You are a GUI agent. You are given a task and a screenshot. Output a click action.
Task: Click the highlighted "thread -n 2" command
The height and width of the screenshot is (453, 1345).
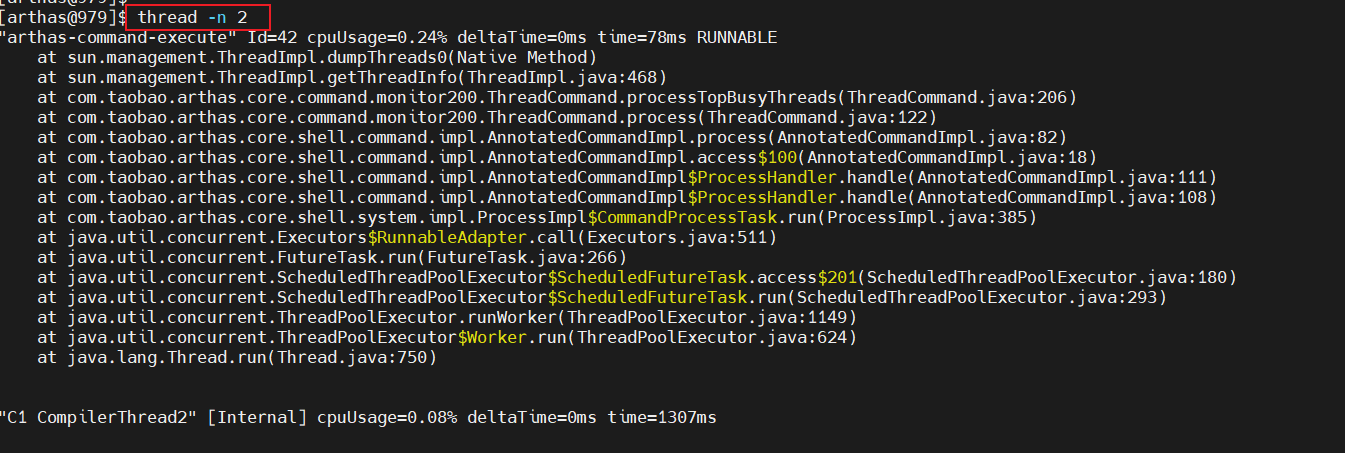[192, 18]
